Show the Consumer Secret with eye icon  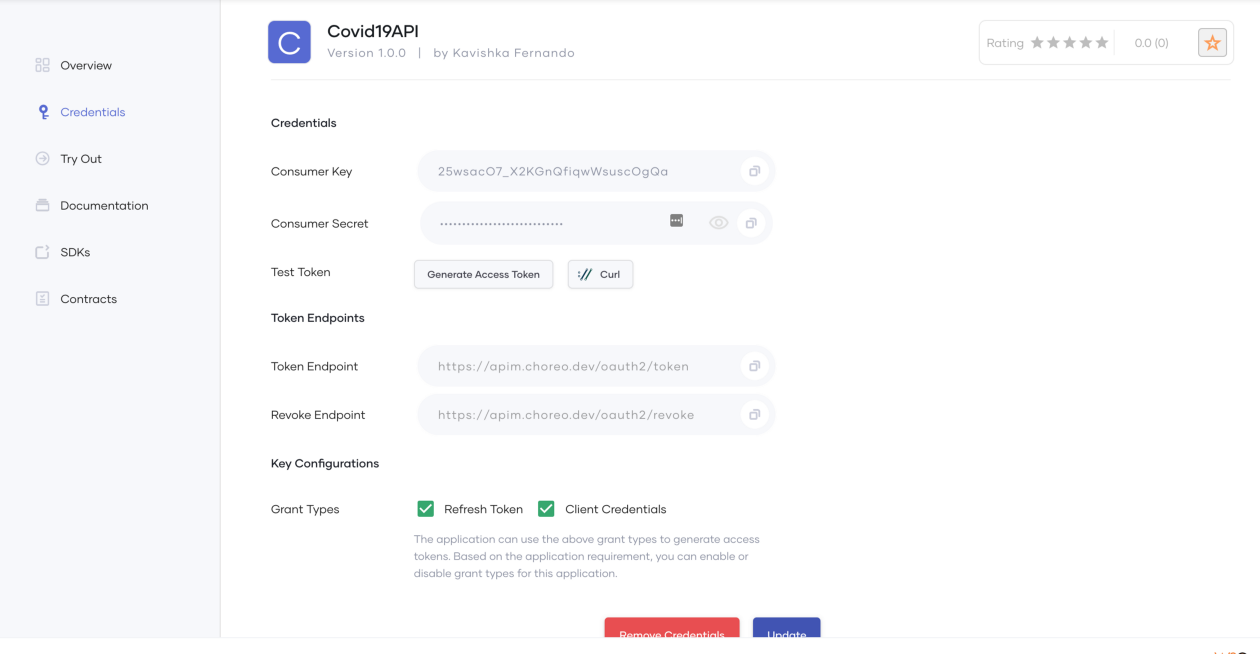(x=718, y=223)
